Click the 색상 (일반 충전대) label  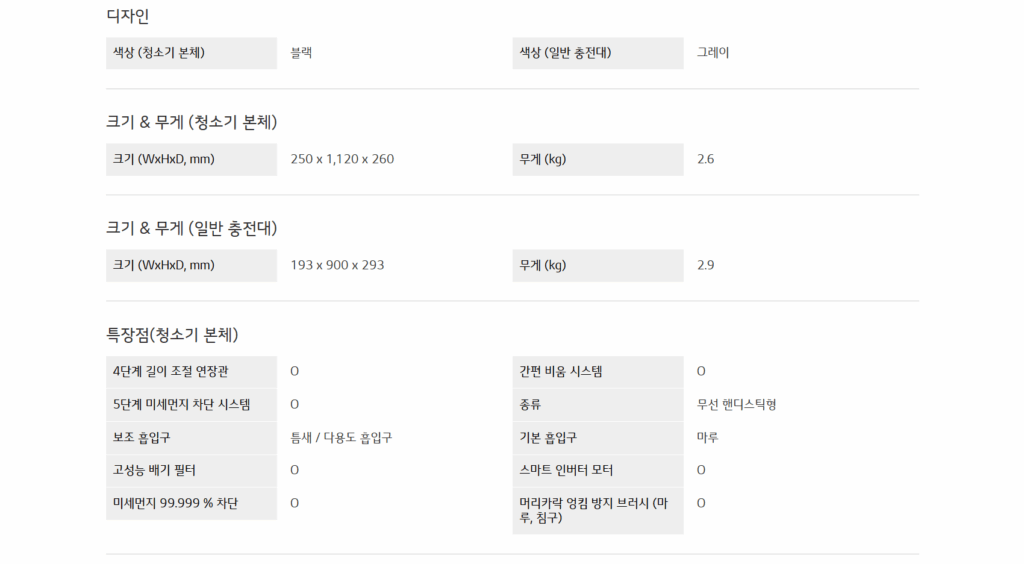pos(565,53)
